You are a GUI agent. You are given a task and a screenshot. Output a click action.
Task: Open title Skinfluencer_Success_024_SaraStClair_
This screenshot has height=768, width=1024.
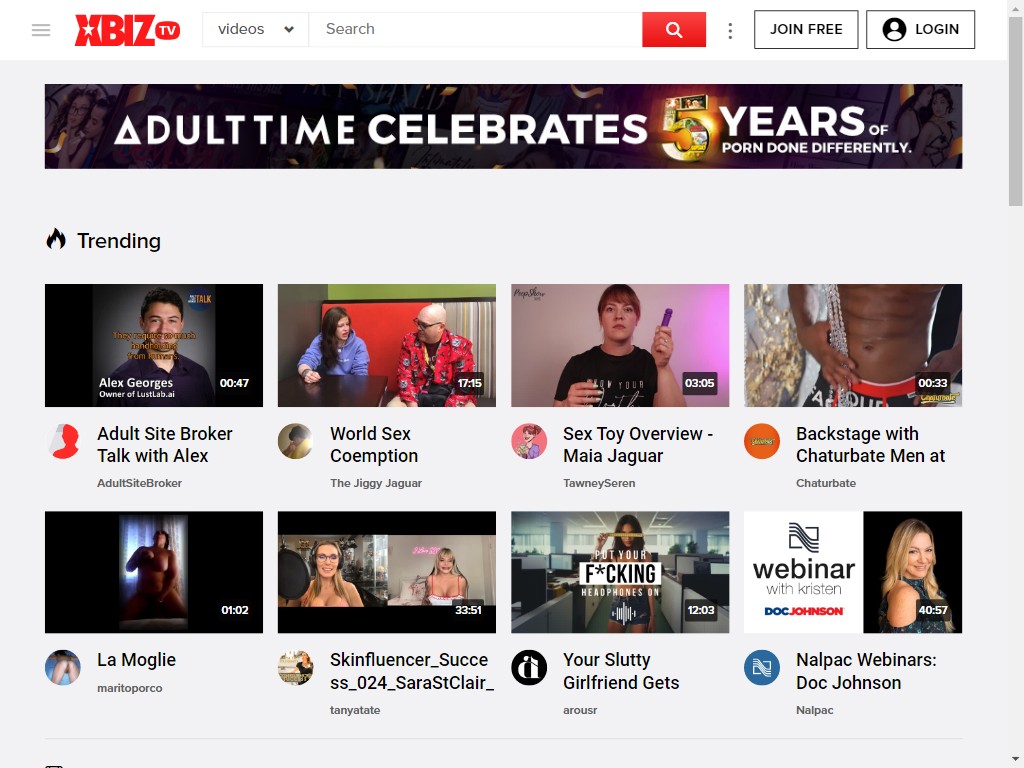coord(412,671)
